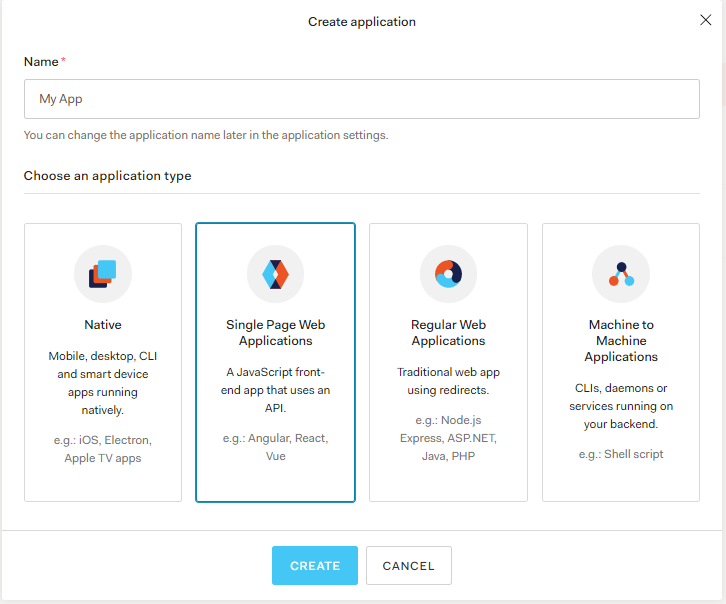The width and height of the screenshot is (726, 604).
Task: Click the Regular Web Applications icon
Action: [x=448, y=274]
